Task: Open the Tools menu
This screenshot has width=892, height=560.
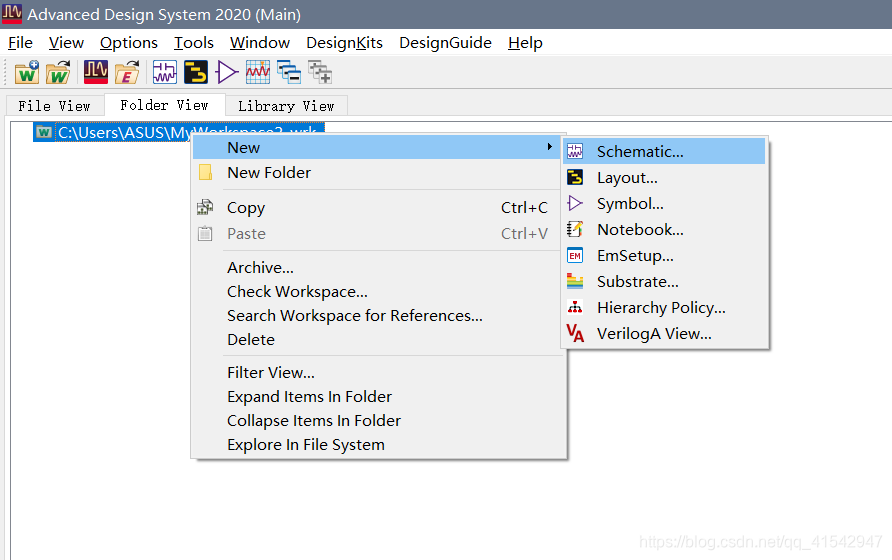Action: click(x=193, y=43)
